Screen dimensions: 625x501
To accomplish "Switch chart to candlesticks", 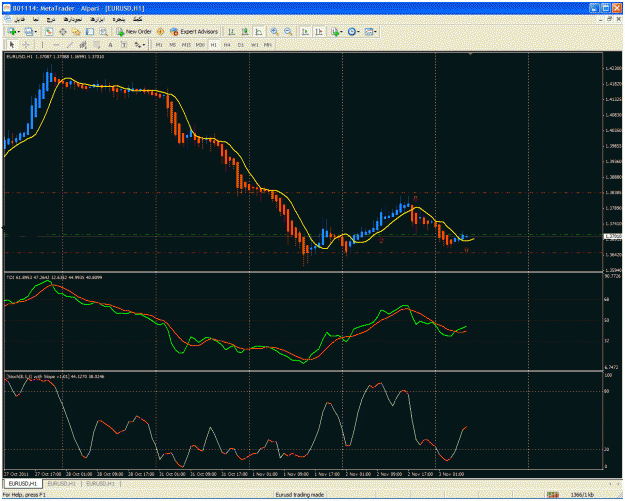I will [245, 31].
